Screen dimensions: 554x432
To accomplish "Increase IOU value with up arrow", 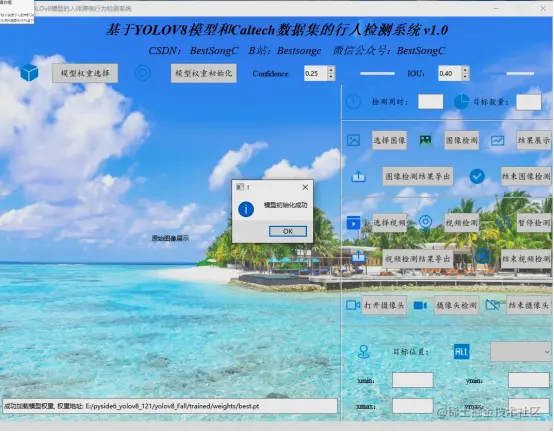I will click(x=465, y=70).
